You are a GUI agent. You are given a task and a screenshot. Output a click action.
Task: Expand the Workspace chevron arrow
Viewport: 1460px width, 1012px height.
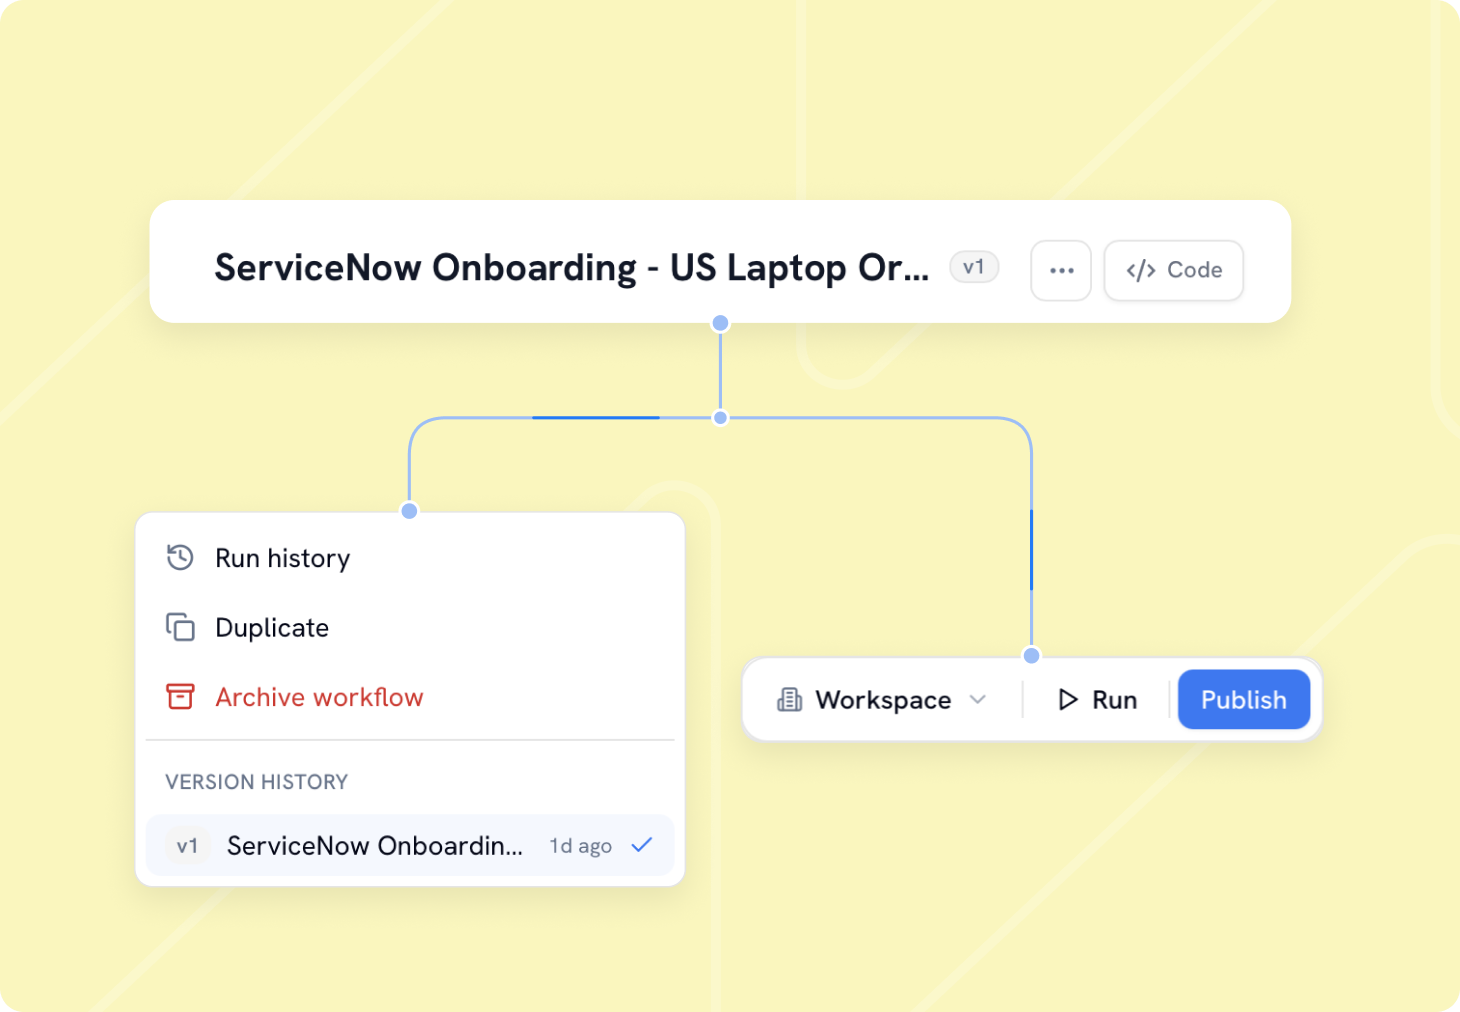(978, 700)
